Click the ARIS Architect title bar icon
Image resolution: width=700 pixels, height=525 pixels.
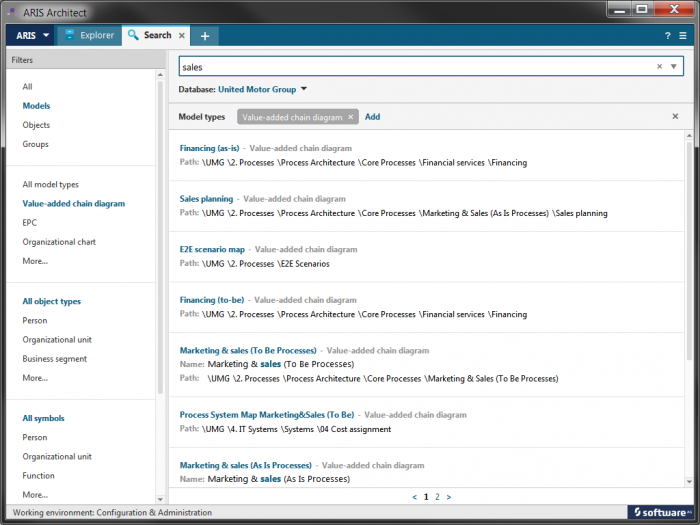tap(14, 12)
